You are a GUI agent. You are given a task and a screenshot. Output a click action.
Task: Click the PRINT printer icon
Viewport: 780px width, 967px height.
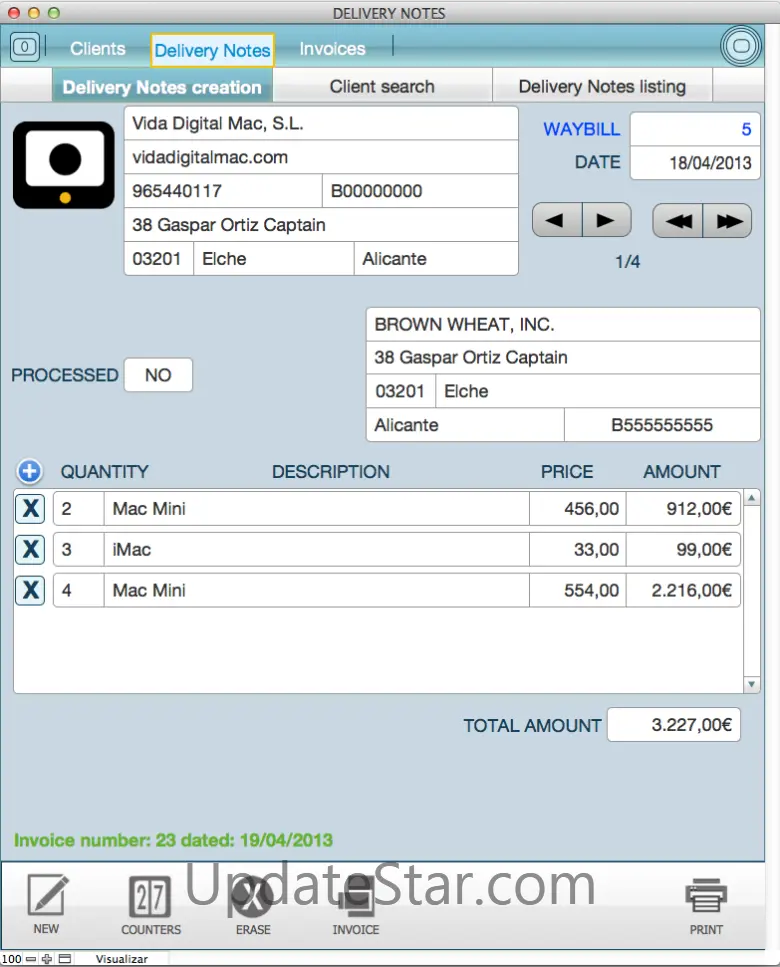click(x=706, y=895)
